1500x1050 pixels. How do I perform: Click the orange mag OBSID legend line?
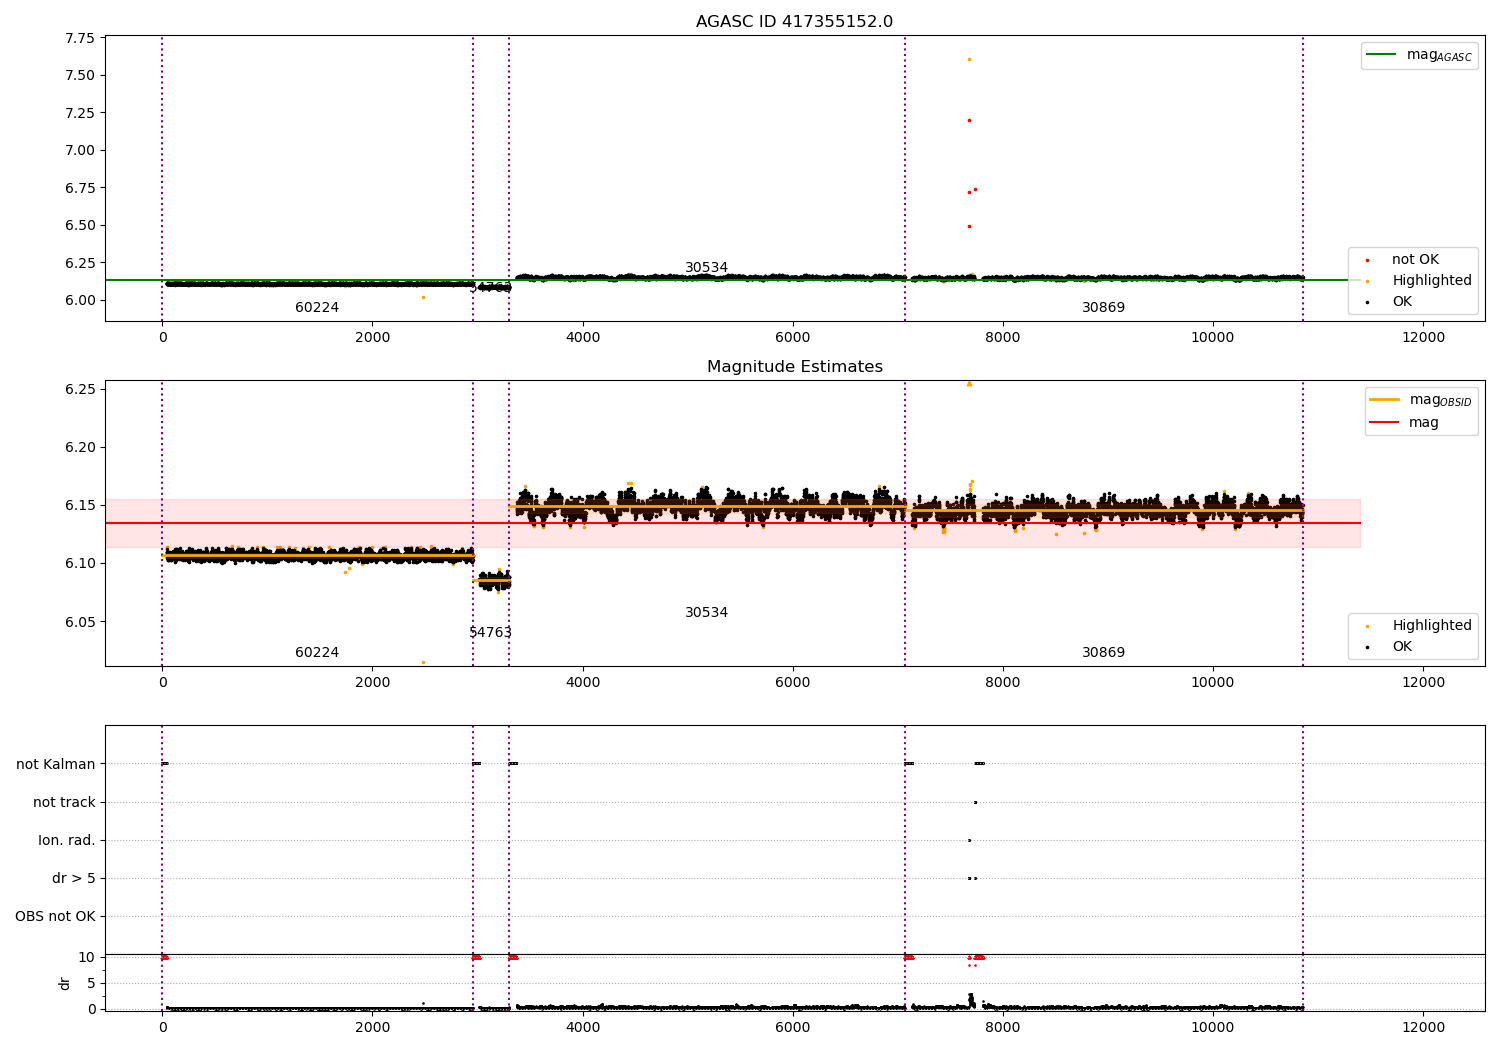point(1385,400)
